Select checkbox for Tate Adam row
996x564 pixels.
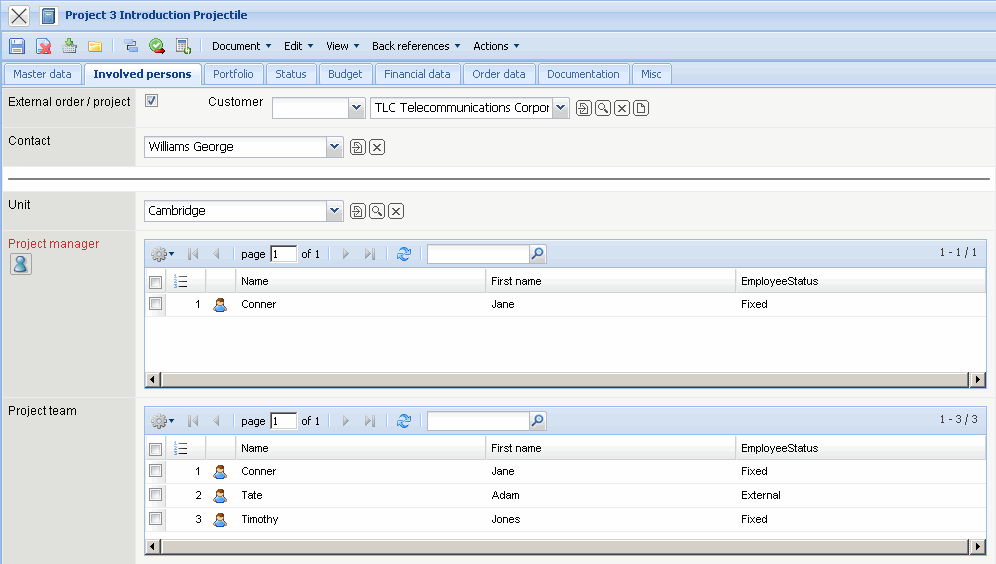pyautogui.click(x=156, y=495)
